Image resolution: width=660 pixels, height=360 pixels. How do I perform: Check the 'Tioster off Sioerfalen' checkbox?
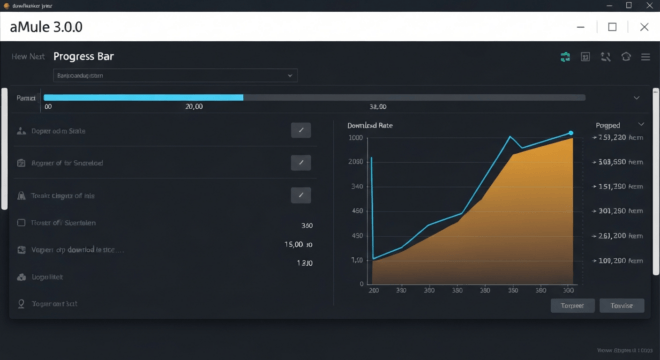21,222
